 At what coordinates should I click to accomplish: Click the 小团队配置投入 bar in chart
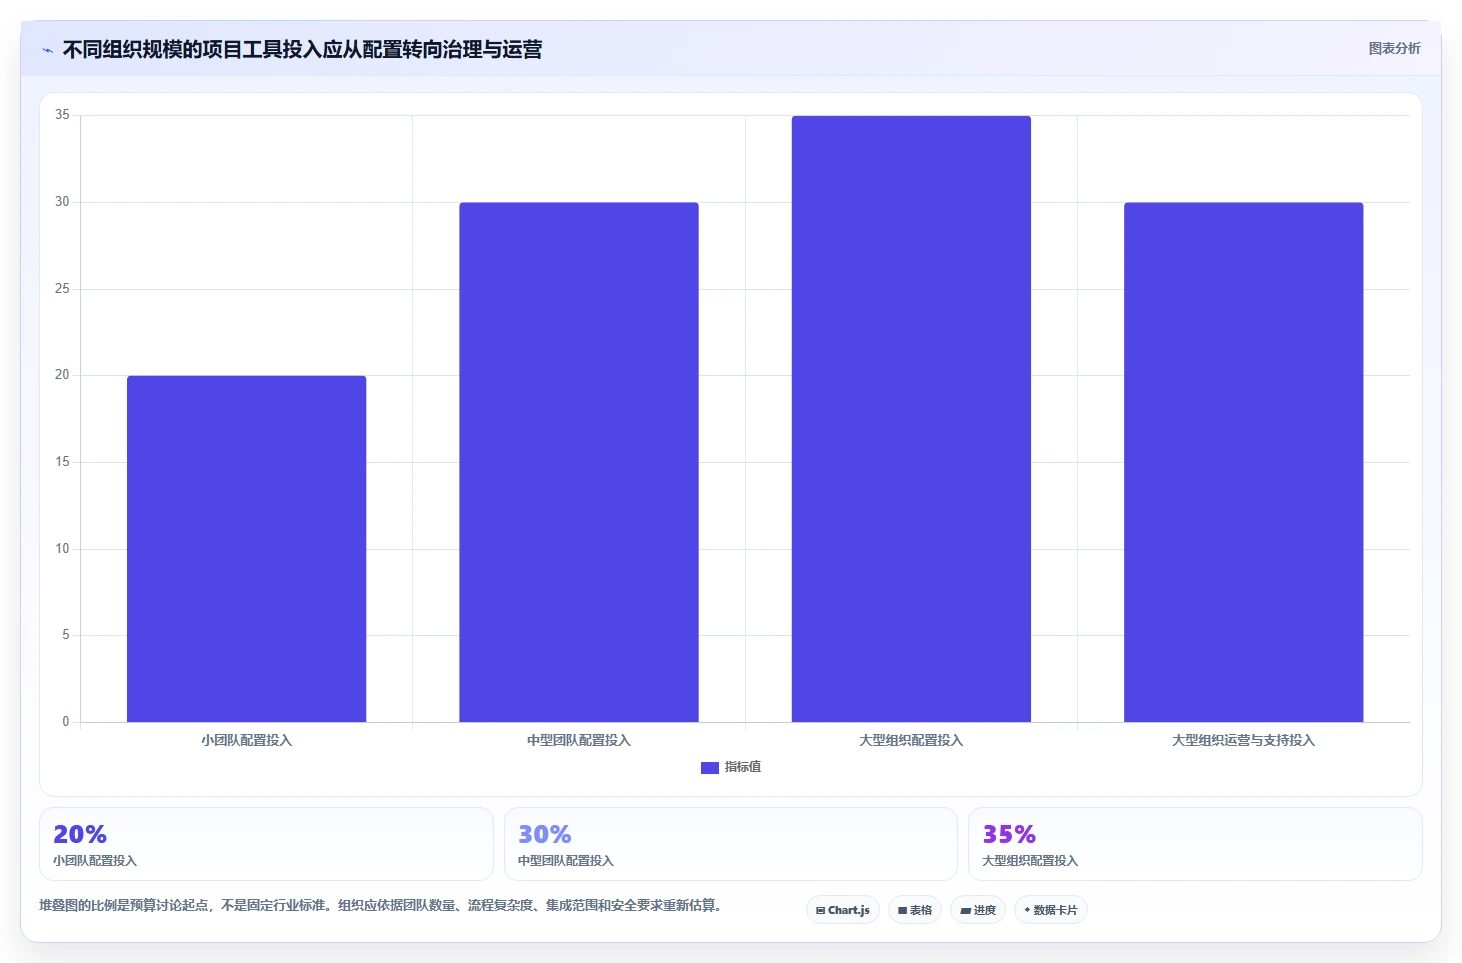coord(246,549)
